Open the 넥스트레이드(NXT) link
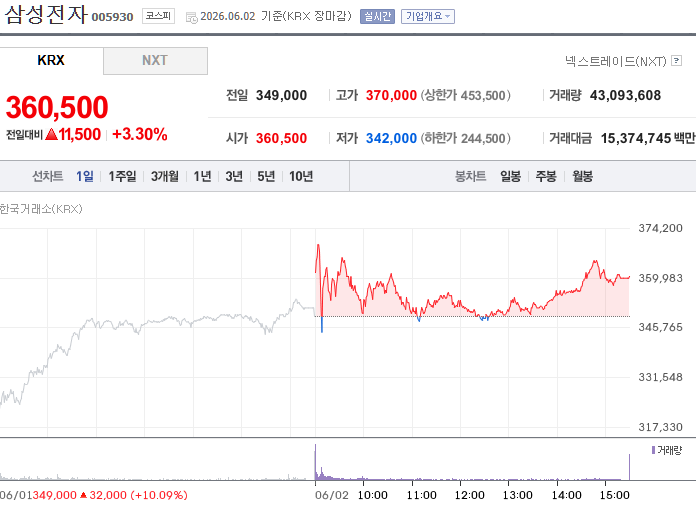Viewport: 696px width, 518px height. tap(616, 61)
